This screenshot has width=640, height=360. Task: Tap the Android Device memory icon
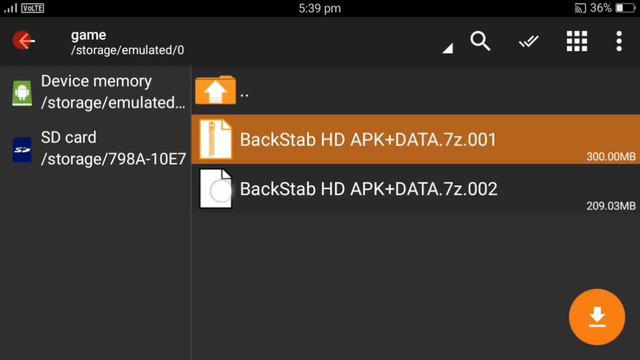[22, 93]
